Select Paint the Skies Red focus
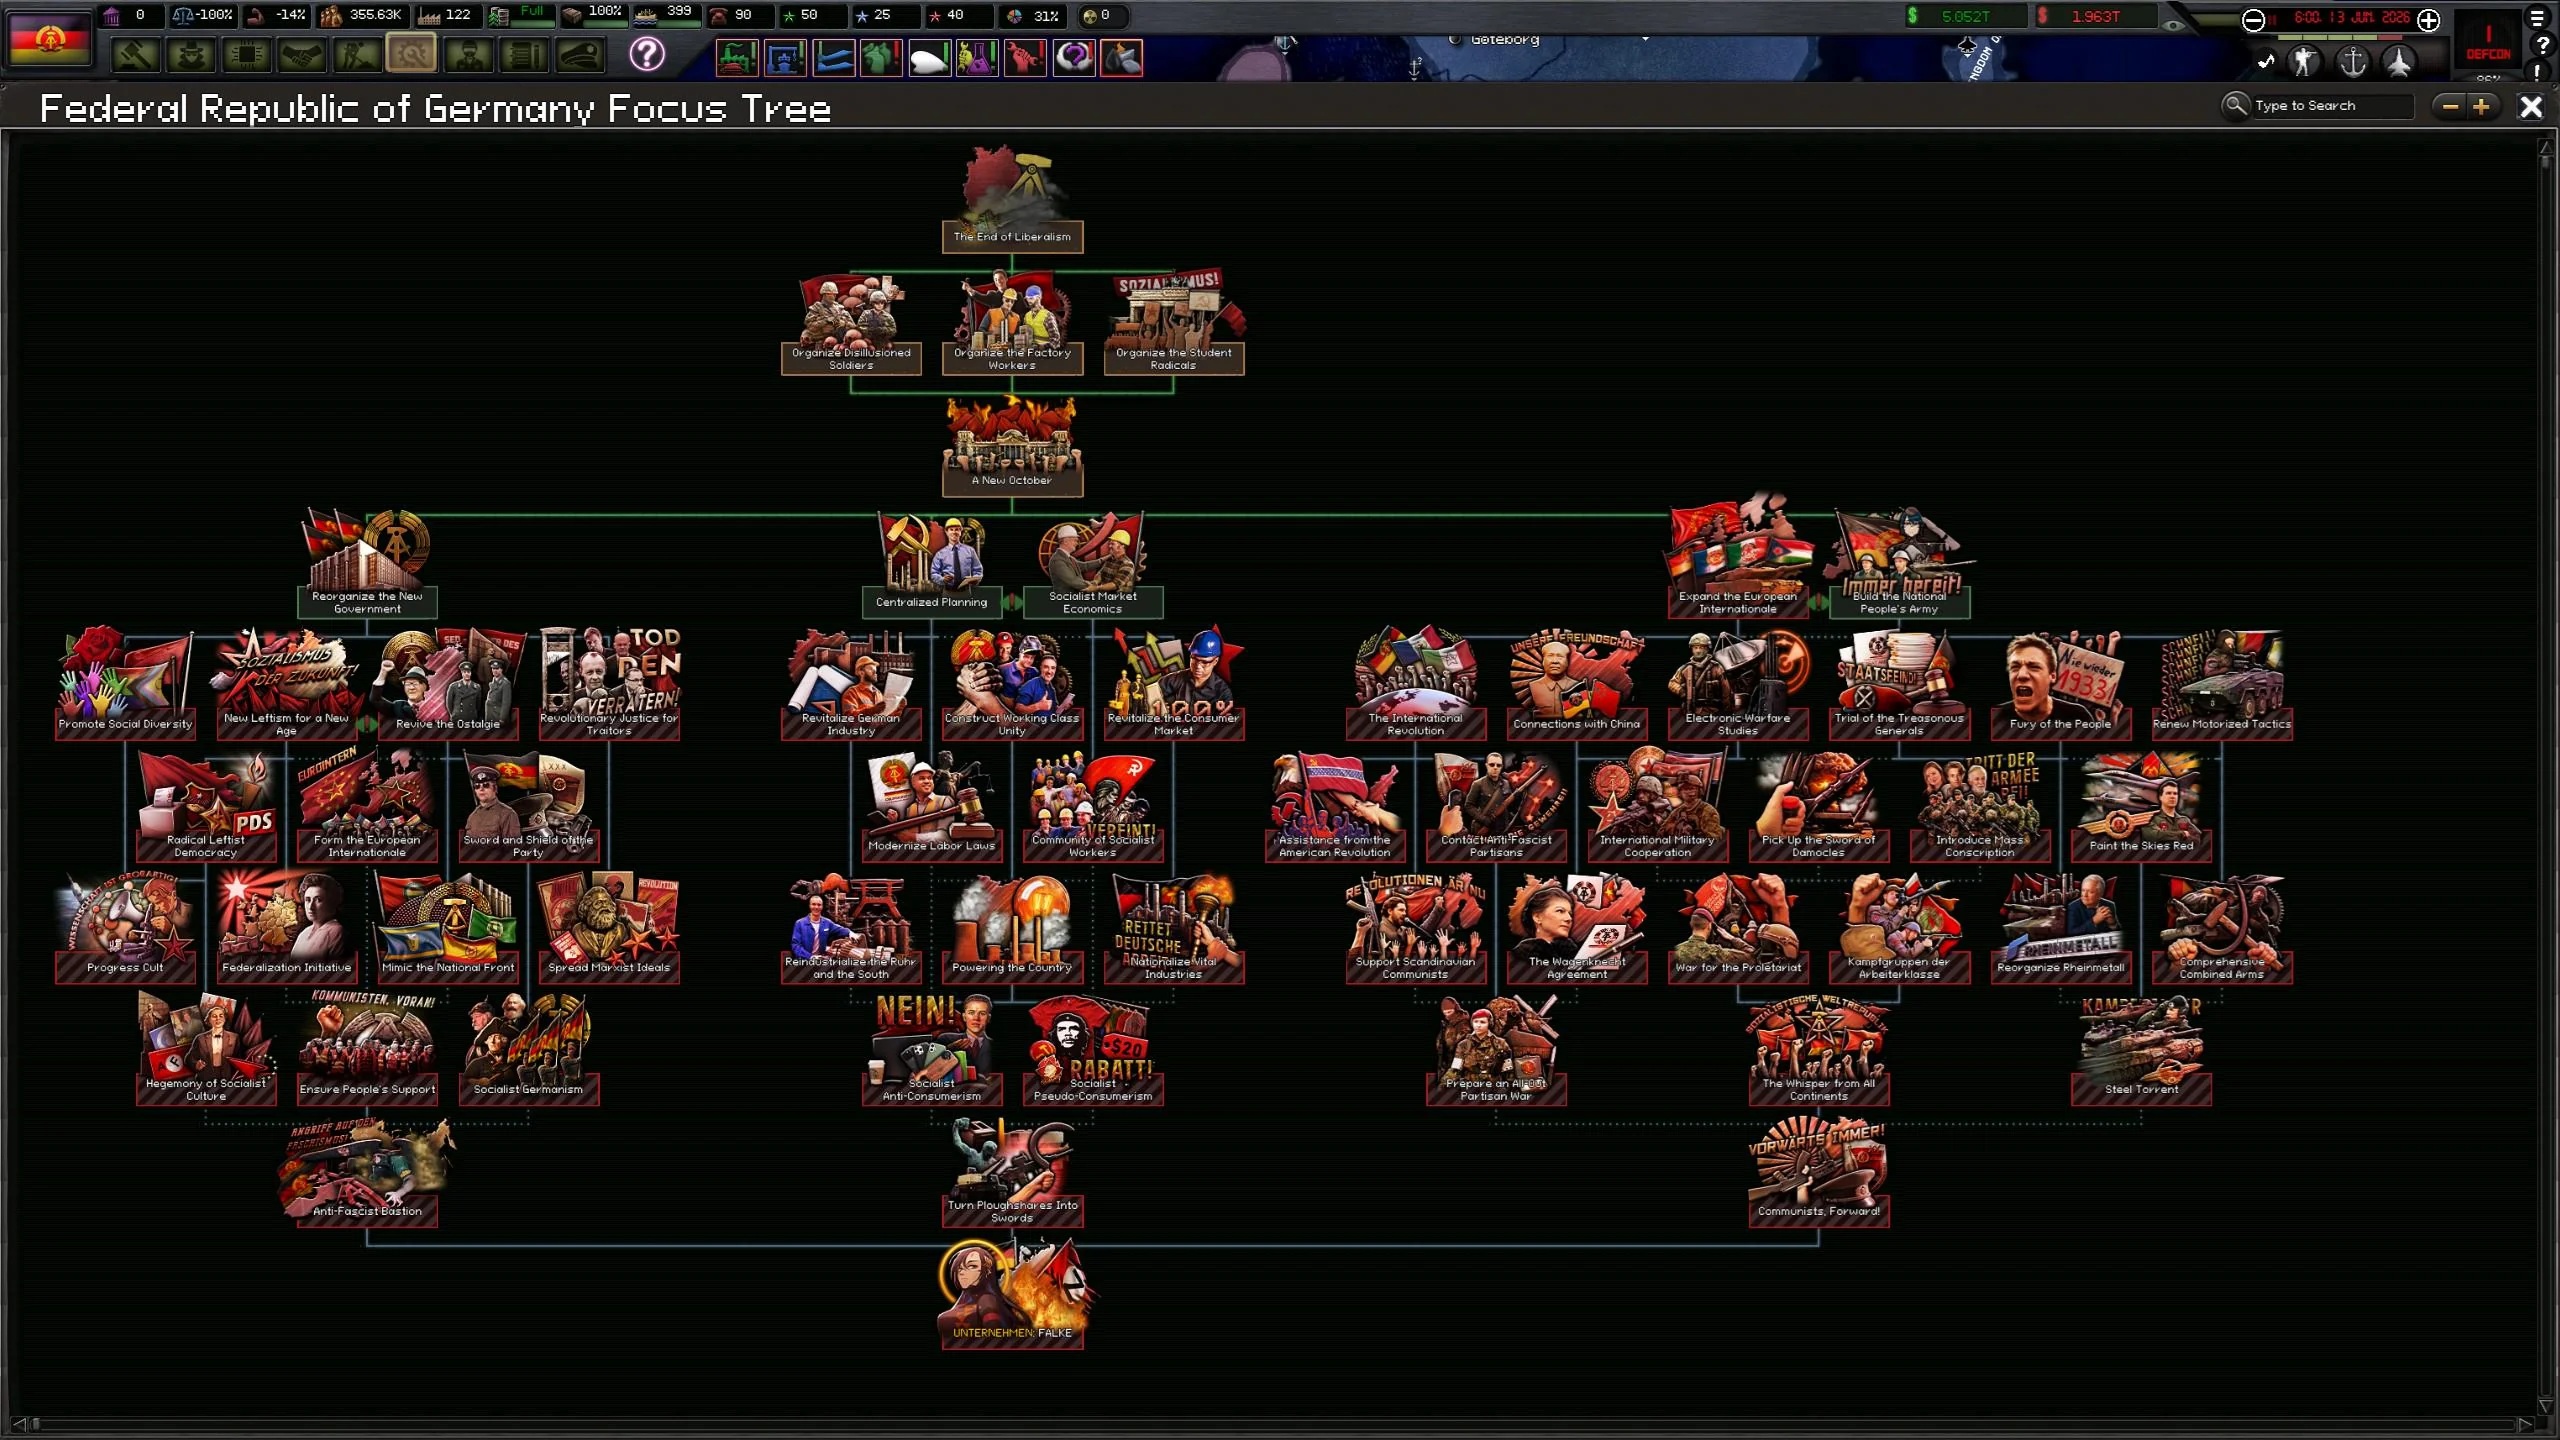Image resolution: width=2560 pixels, height=1440 pixels. [2141, 808]
